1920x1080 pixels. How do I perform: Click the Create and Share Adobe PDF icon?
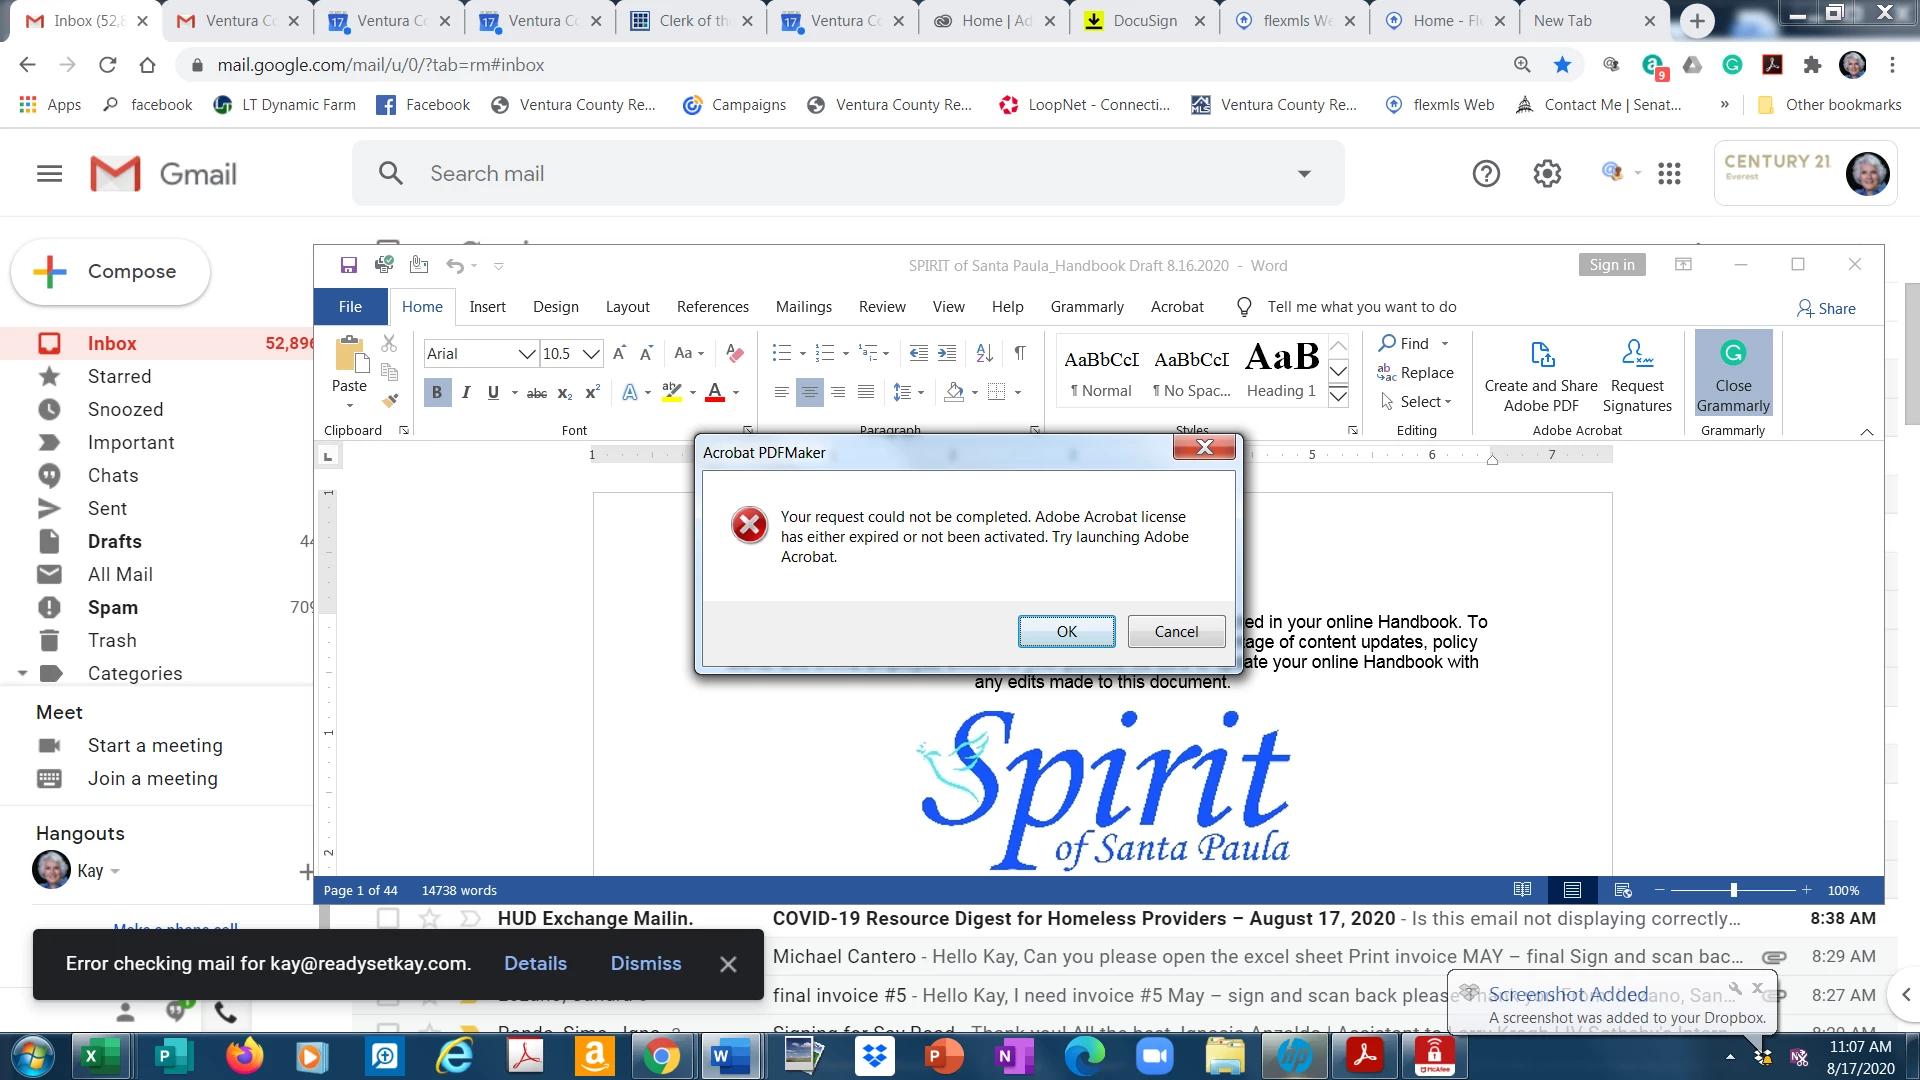tap(1541, 356)
